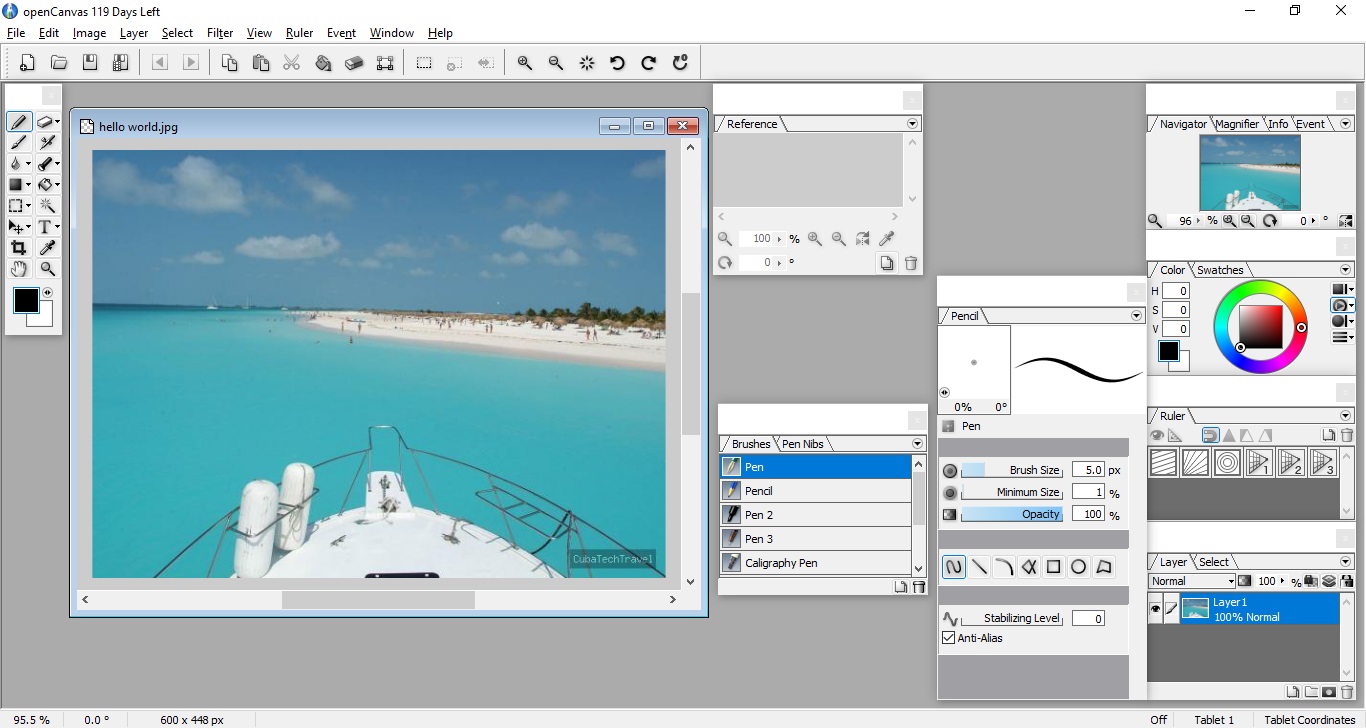This screenshot has height=728, width=1366.
Task: Select the straight line drawing mode
Action: [979, 567]
